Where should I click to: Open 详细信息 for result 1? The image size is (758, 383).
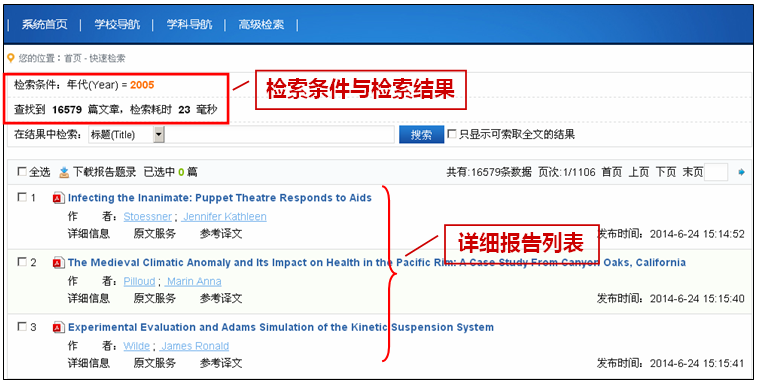88,234
